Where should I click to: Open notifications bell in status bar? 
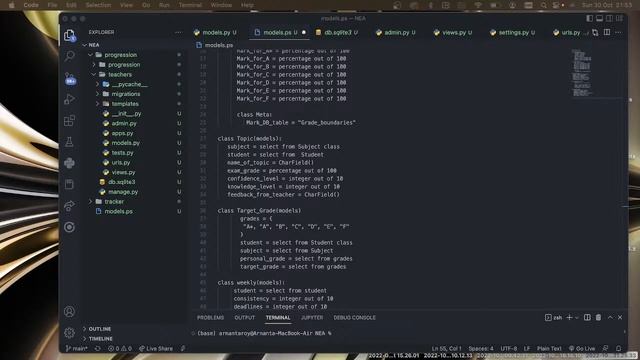click(x=618, y=348)
